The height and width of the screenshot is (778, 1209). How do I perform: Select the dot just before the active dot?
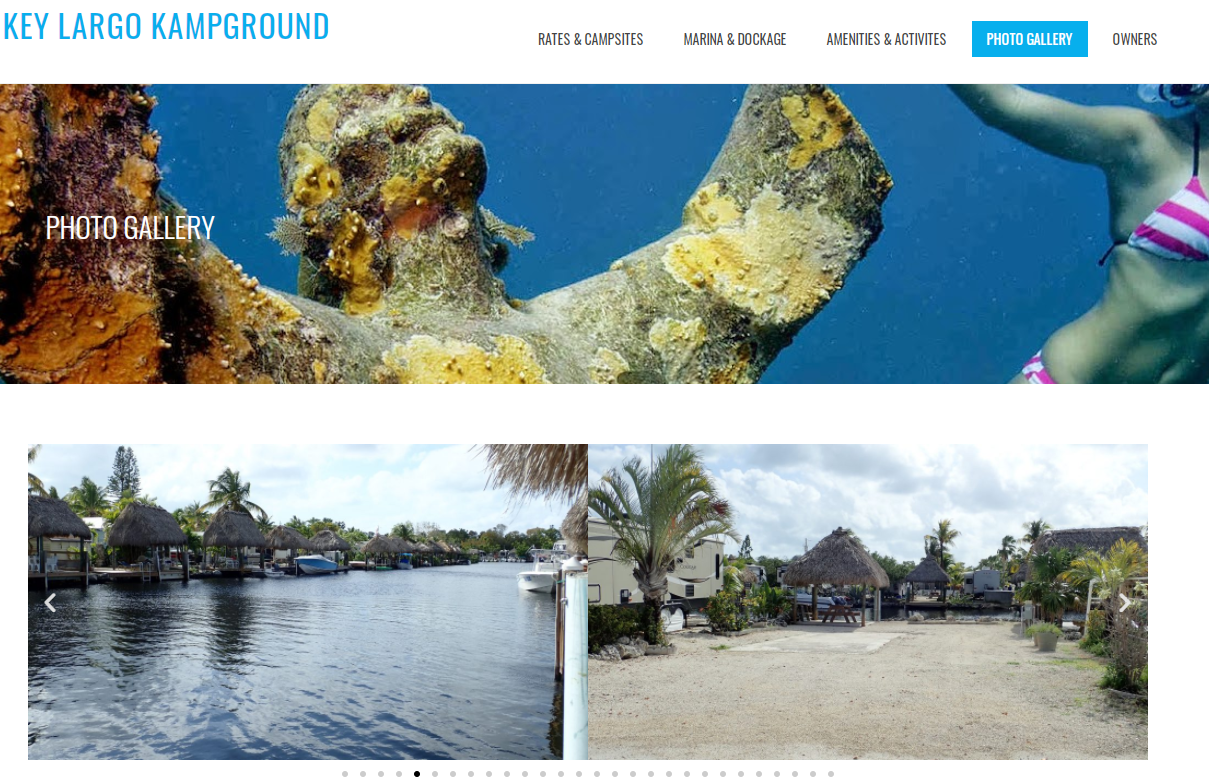click(399, 773)
